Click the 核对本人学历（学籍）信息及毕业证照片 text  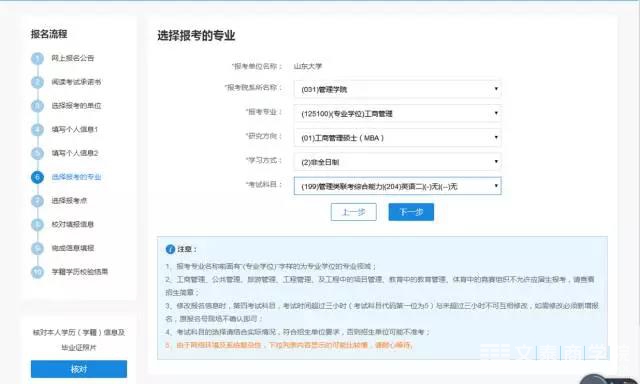pos(79,340)
